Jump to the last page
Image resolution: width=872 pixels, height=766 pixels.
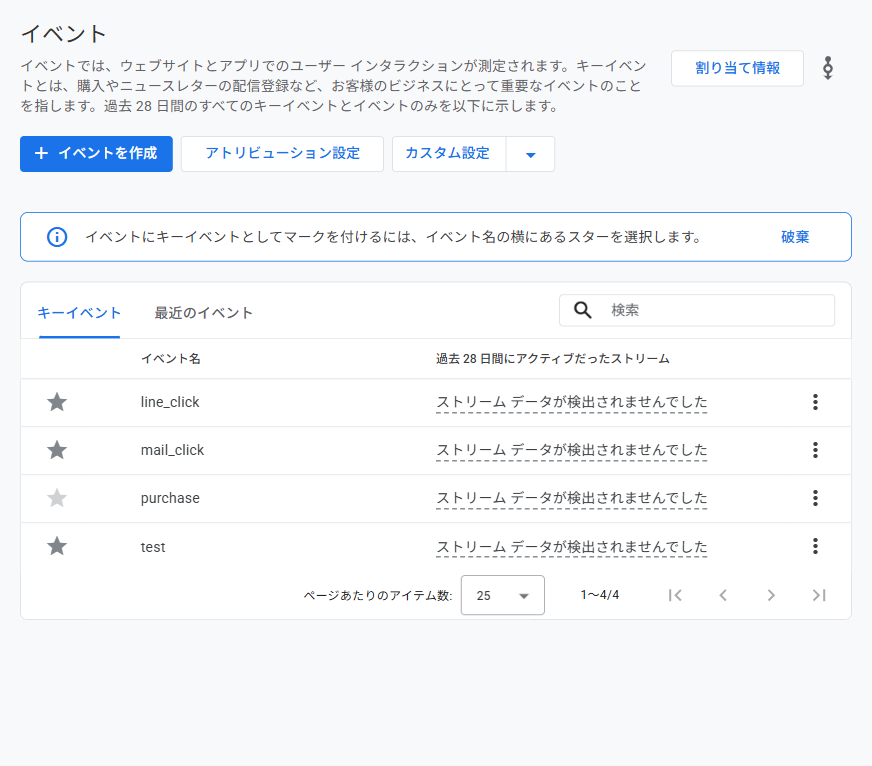[x=819, y=595]
